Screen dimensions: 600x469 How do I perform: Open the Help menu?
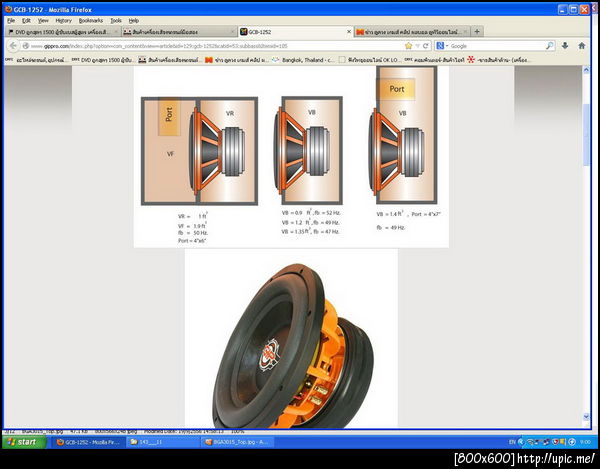tap(134, 21)
